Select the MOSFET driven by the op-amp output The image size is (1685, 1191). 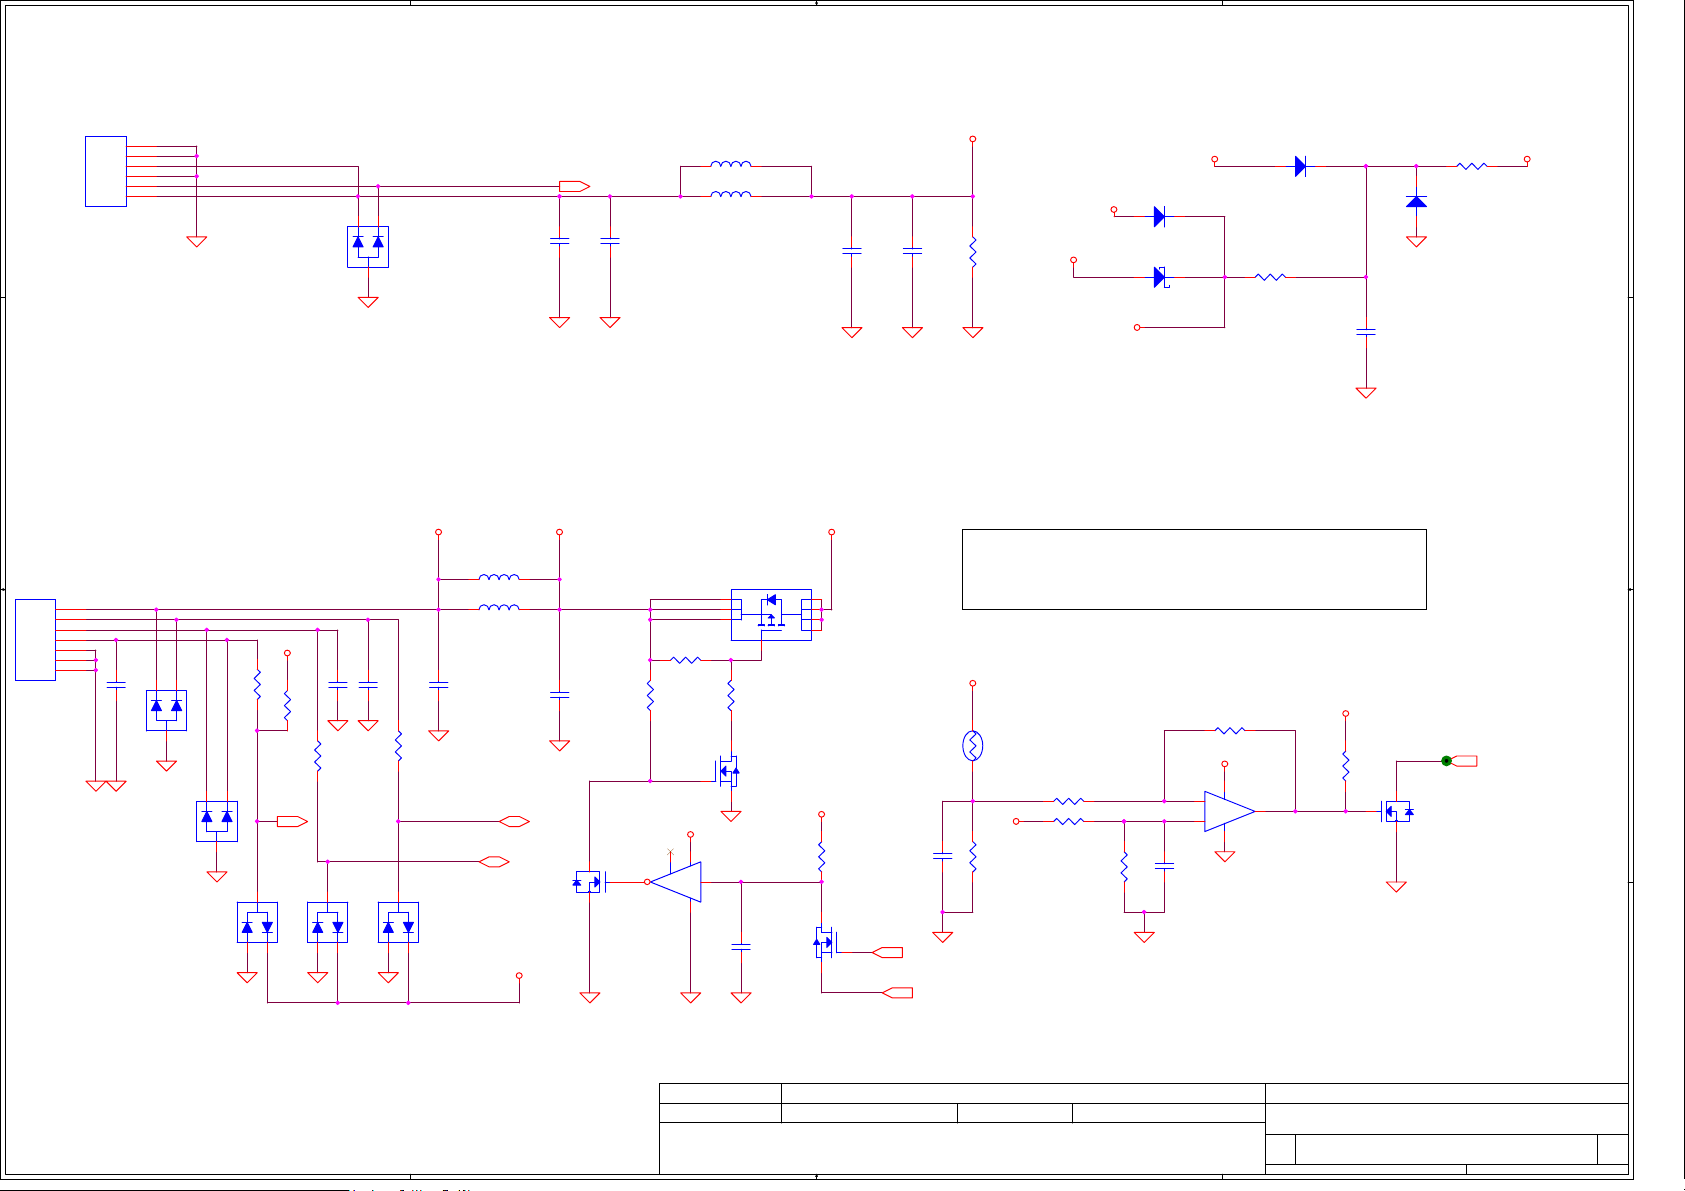point(1396,811)
